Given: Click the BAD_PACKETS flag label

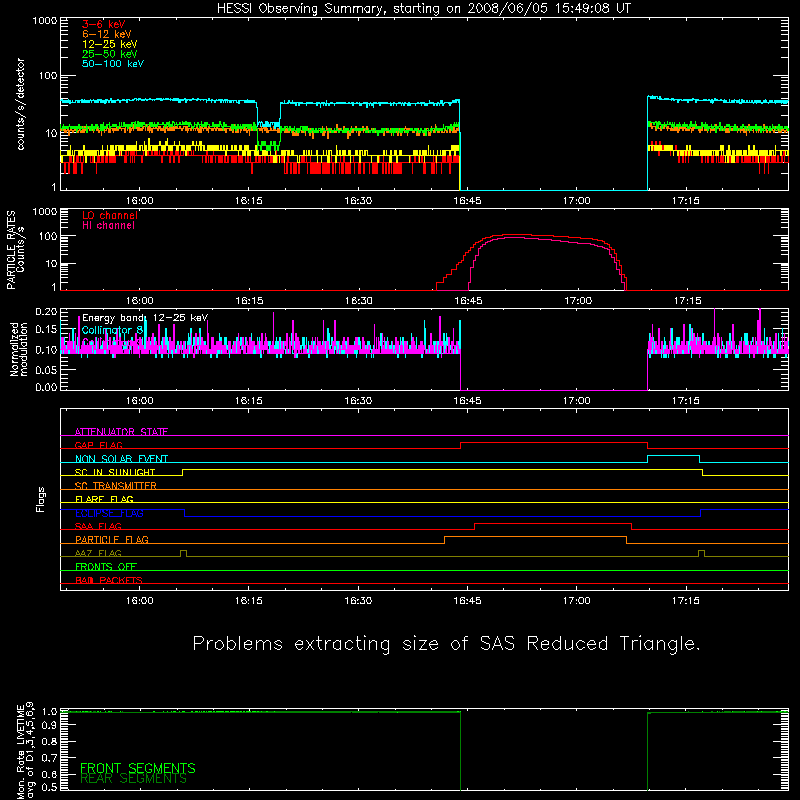Looking at the screenshot, I should (109, 580).
